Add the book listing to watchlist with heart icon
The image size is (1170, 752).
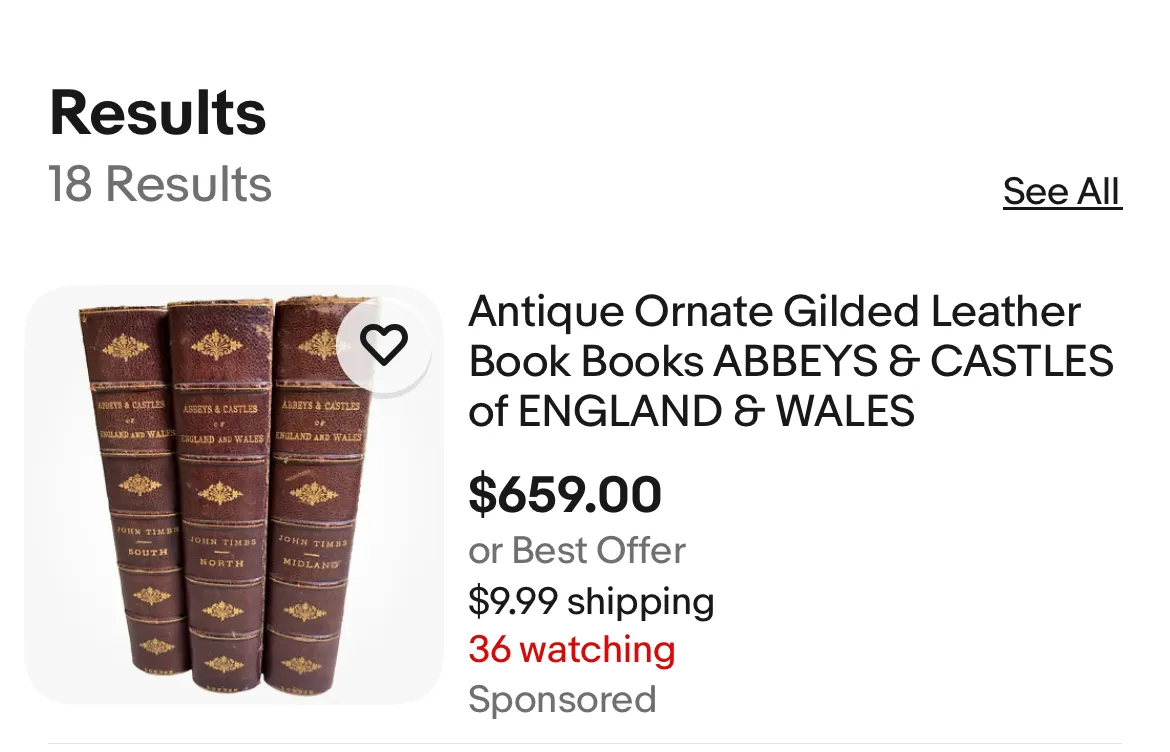[x=384, y=345]
